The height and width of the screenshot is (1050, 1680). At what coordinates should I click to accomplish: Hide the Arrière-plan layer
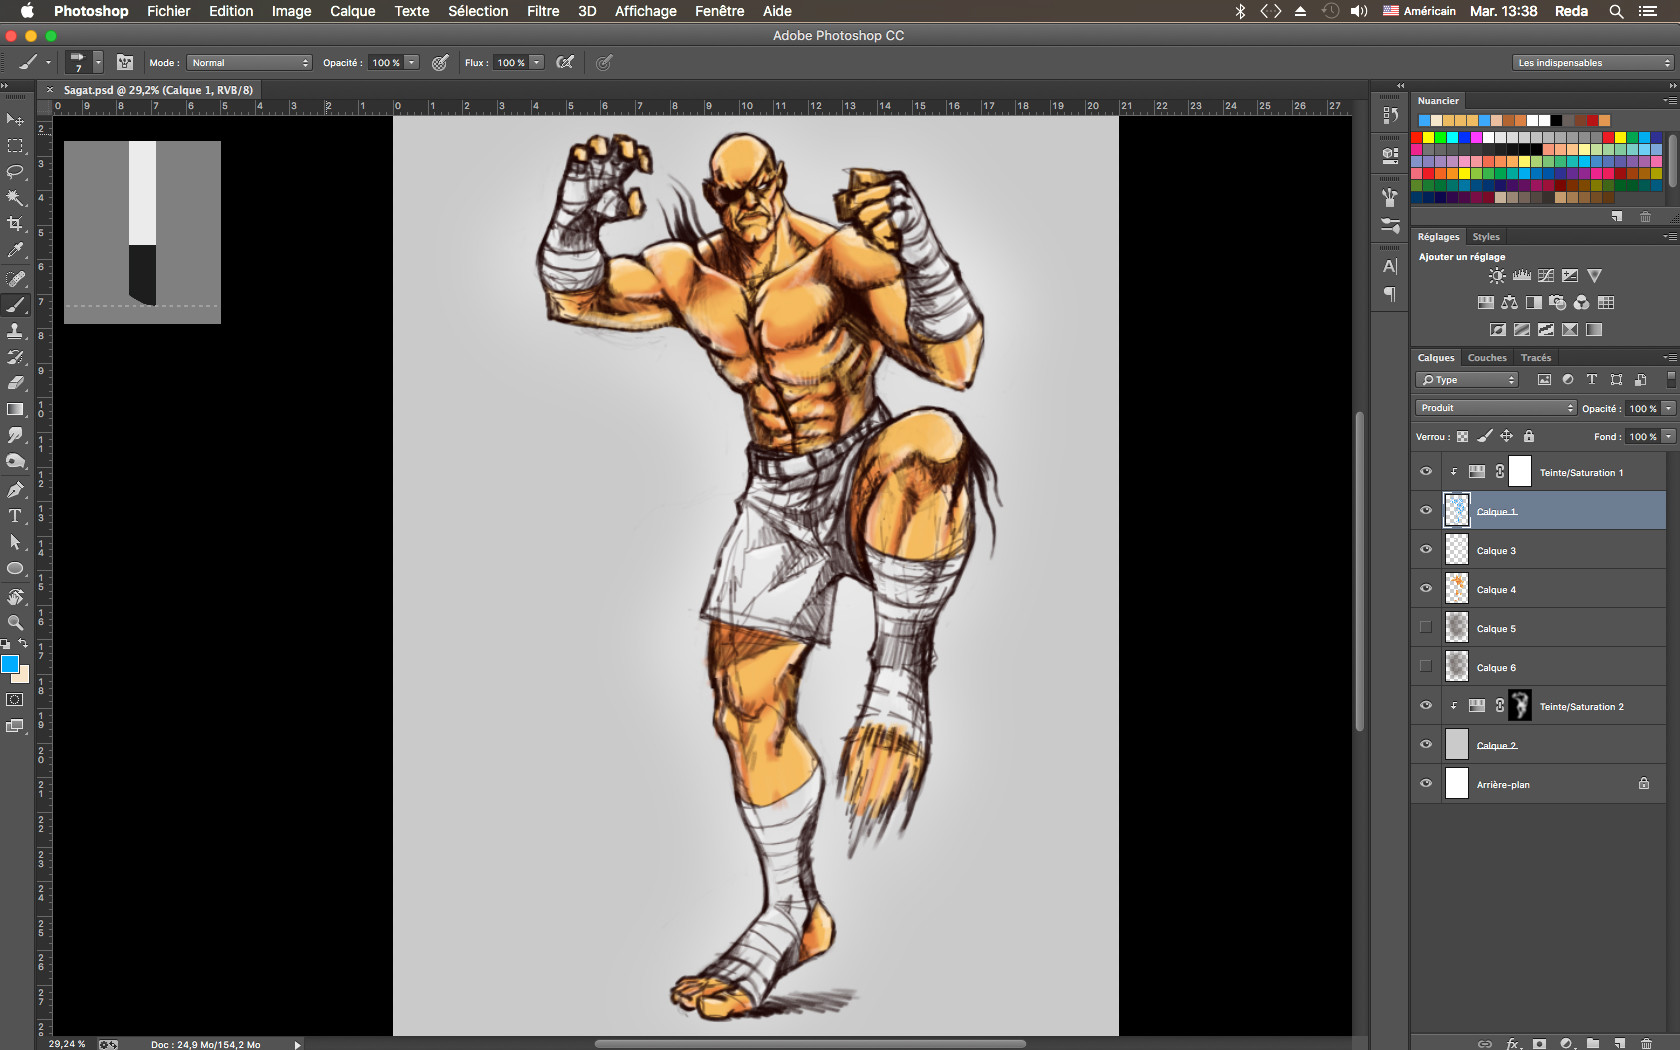1426,784
